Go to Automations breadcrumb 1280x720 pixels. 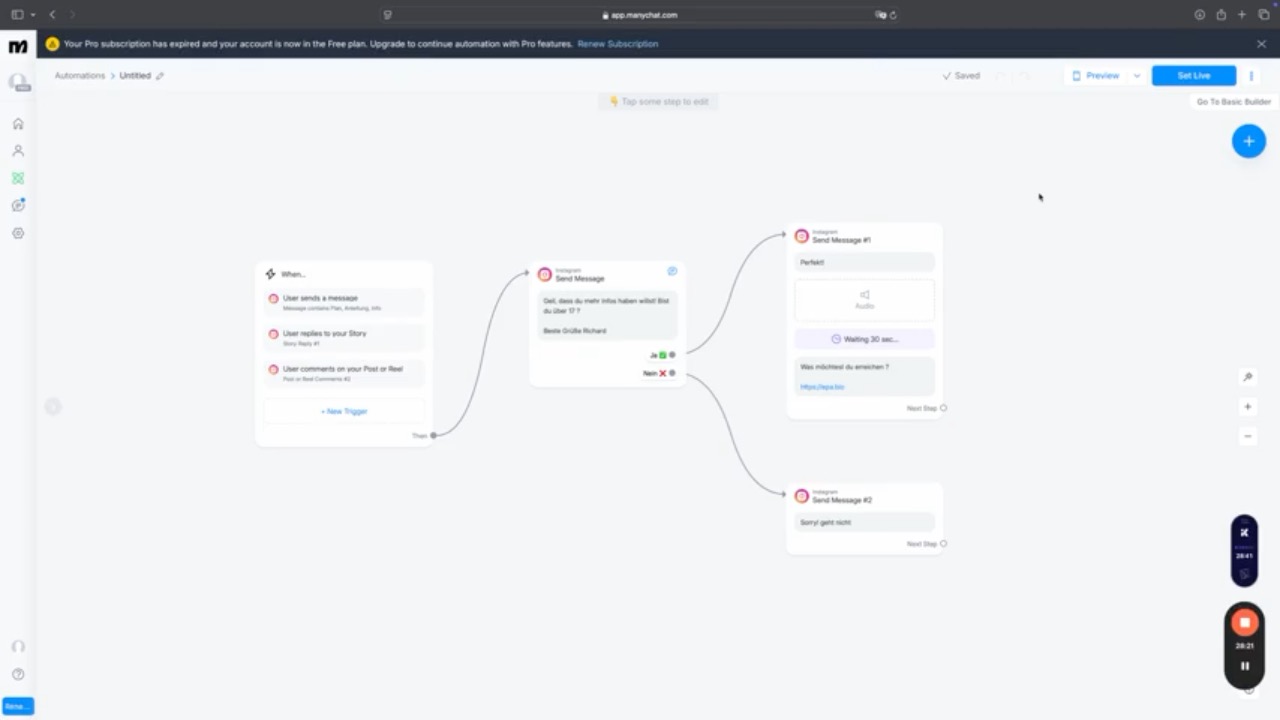coord(80,76)
